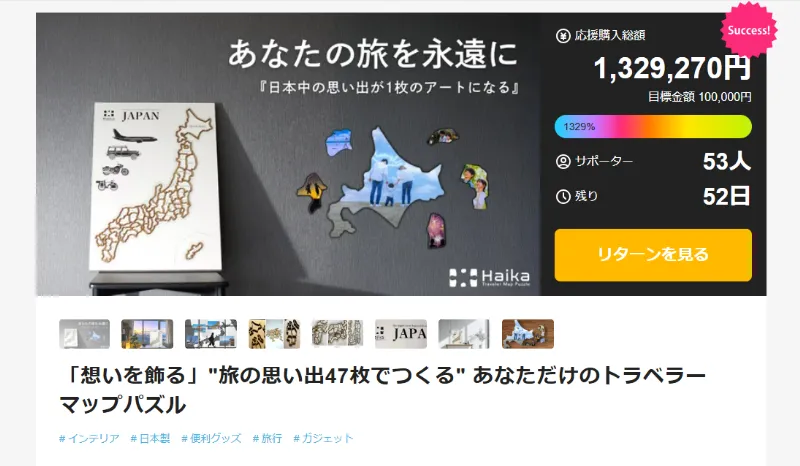Click the 1329% rainbow progress bar

click(653, 127)
